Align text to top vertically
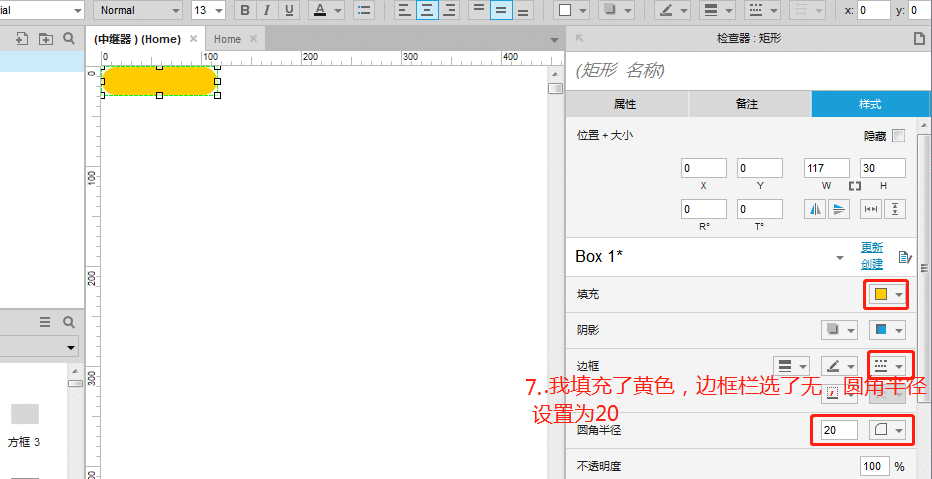Viewport: 932px width, 479px height. click(478, 10)
